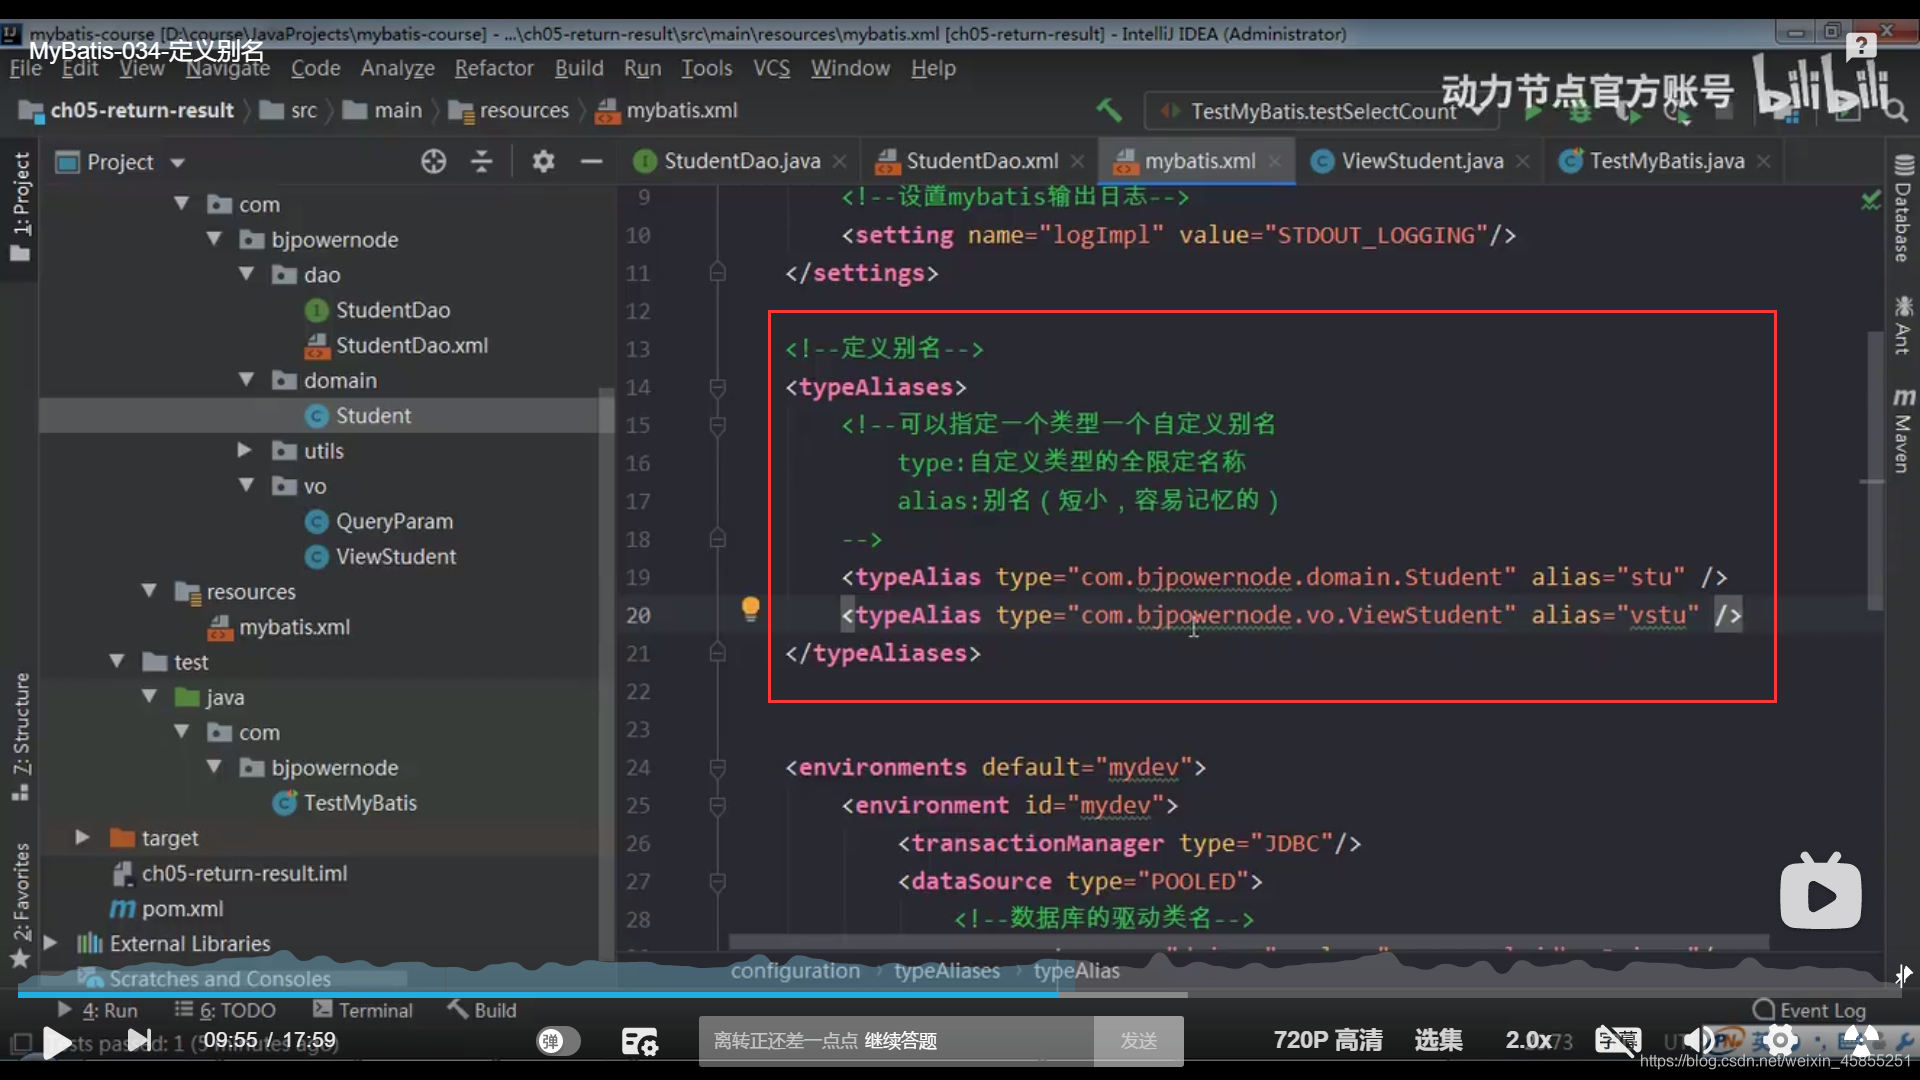This screenshot has height=1080, width=1920.
Task: Collapse the domain folder
Action: click(246, 379)
